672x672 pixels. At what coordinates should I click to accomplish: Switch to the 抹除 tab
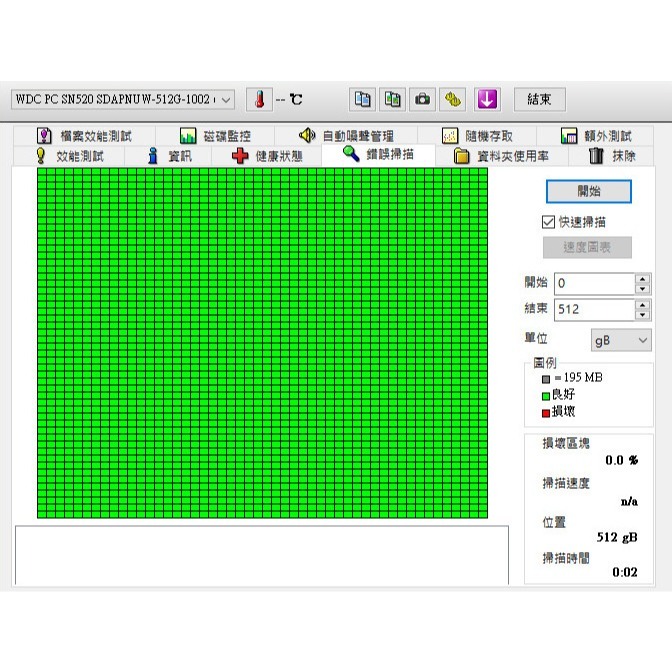612,156
